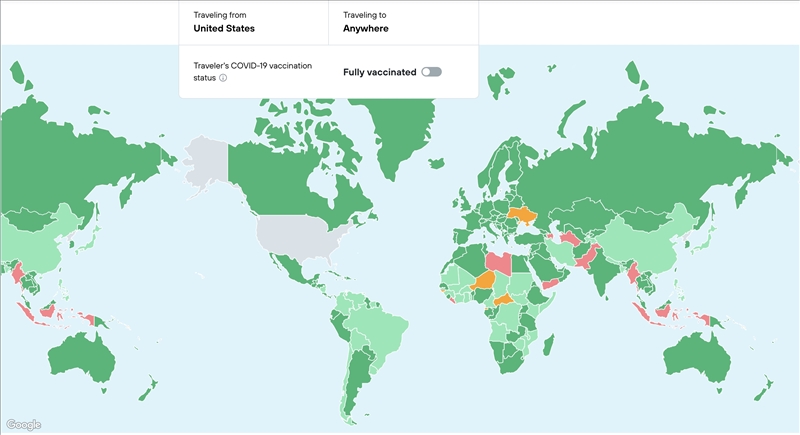The width and height of the screenshot is (800, 435).
Task: Click the vaccination status info icon
Action: click(x=223, y=77)
